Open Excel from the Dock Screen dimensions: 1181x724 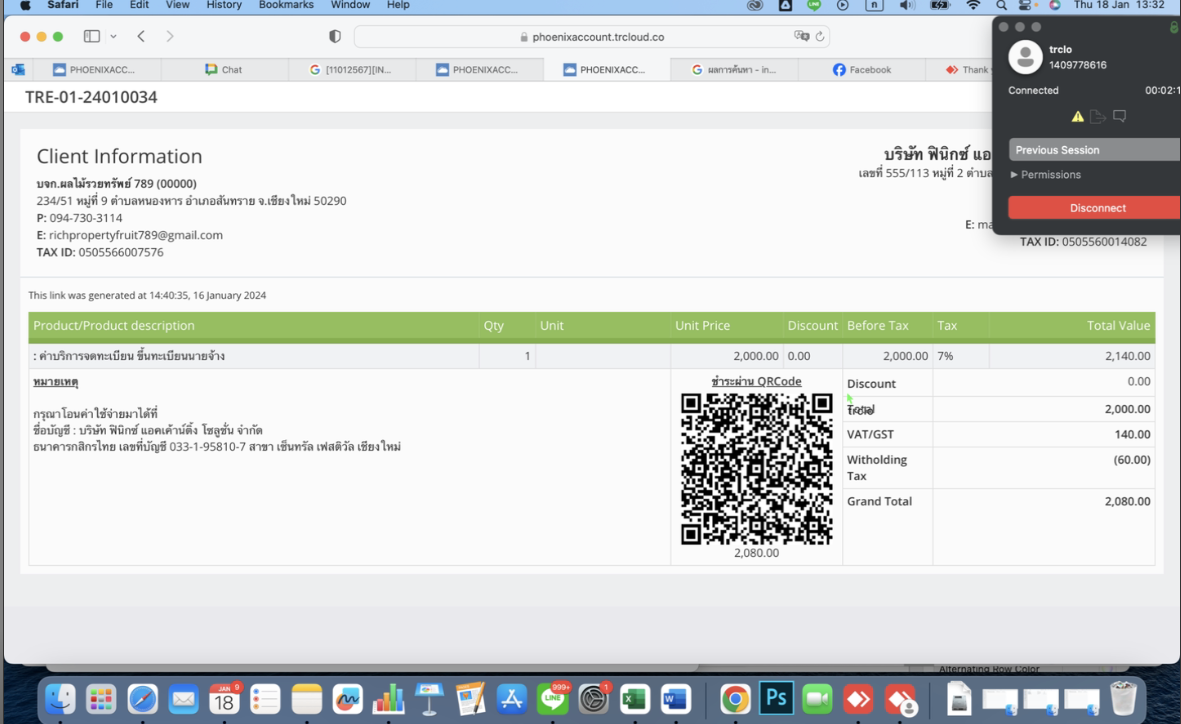click(635, 699)
